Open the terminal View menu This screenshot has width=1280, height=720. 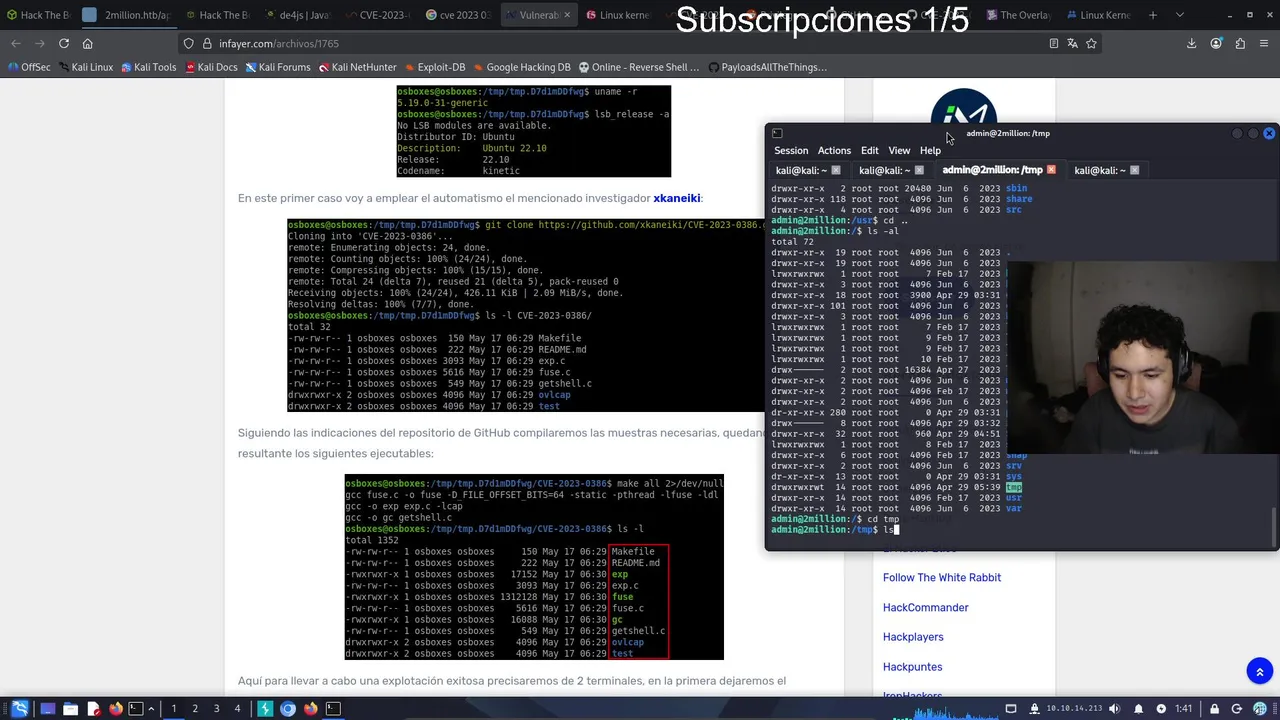point(899,150)
